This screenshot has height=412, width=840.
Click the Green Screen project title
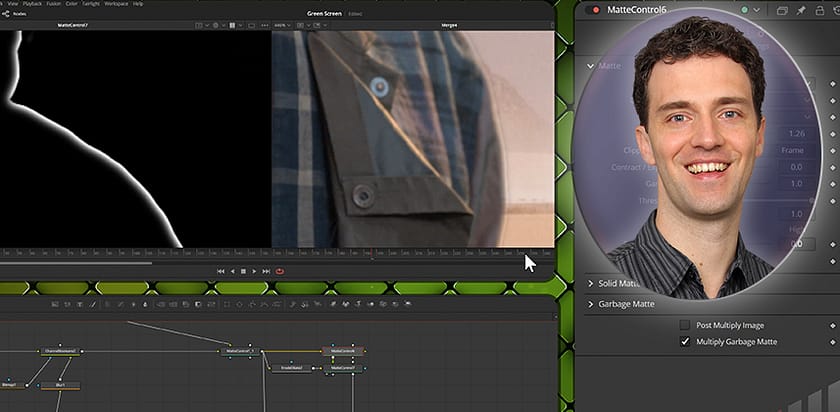pyautogui.click(x=324, y=13)
